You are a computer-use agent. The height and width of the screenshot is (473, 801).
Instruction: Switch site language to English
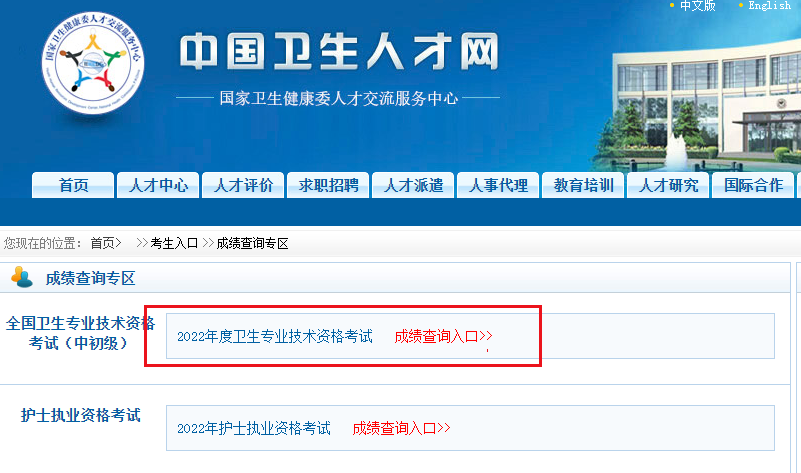tap(769, 6)
